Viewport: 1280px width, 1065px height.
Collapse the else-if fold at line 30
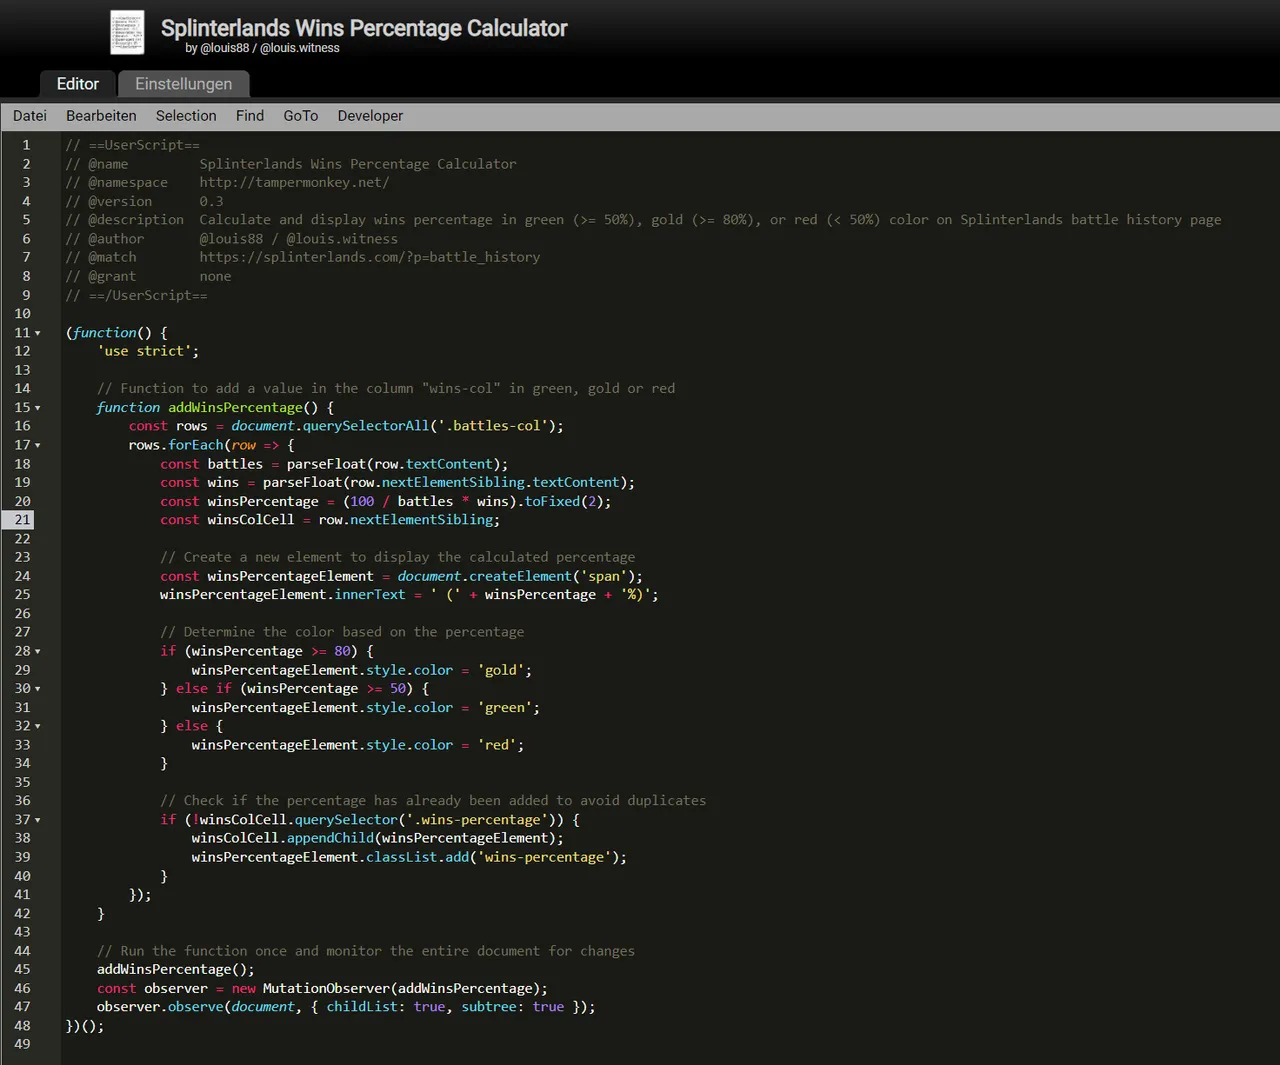[x=38, y=689]
